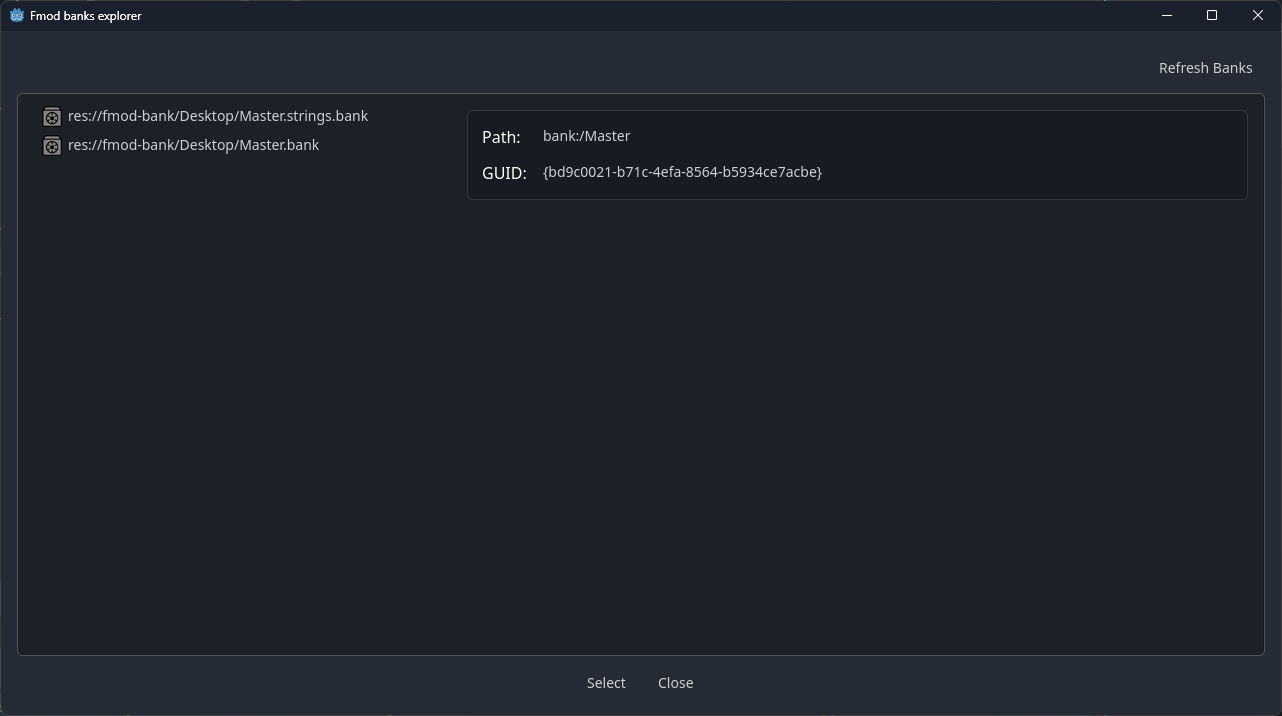
Task: Confirm with the Select button
Action: coord(606,683)
